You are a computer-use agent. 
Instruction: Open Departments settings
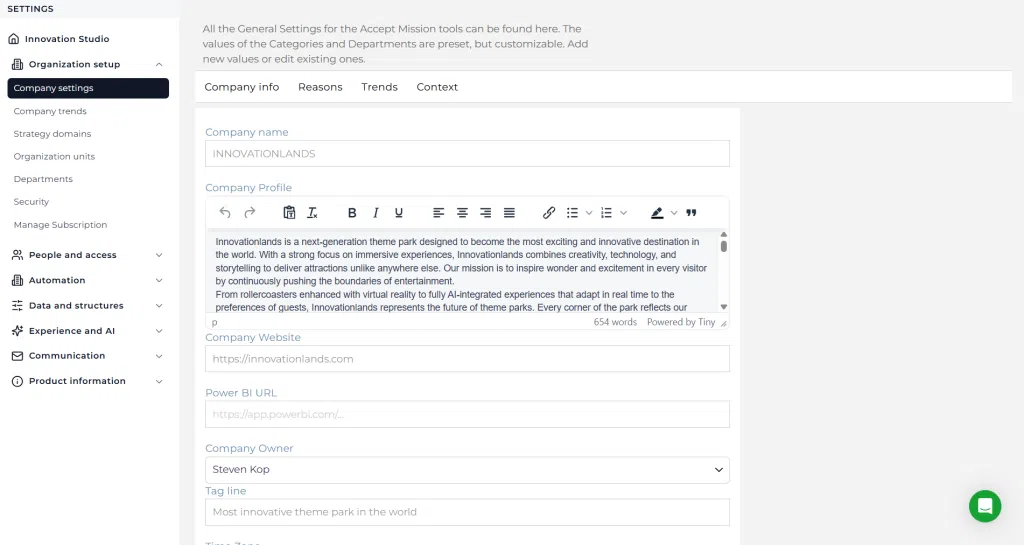43,179
